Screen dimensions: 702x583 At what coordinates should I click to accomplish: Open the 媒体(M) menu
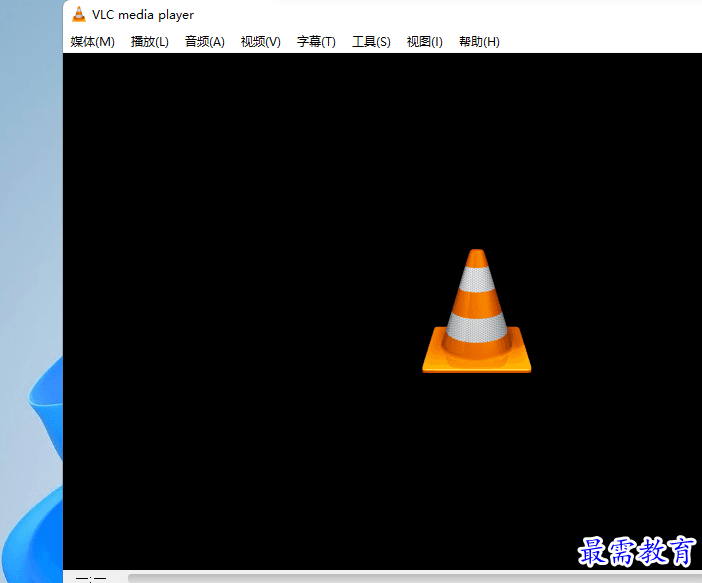click(93, 42)
